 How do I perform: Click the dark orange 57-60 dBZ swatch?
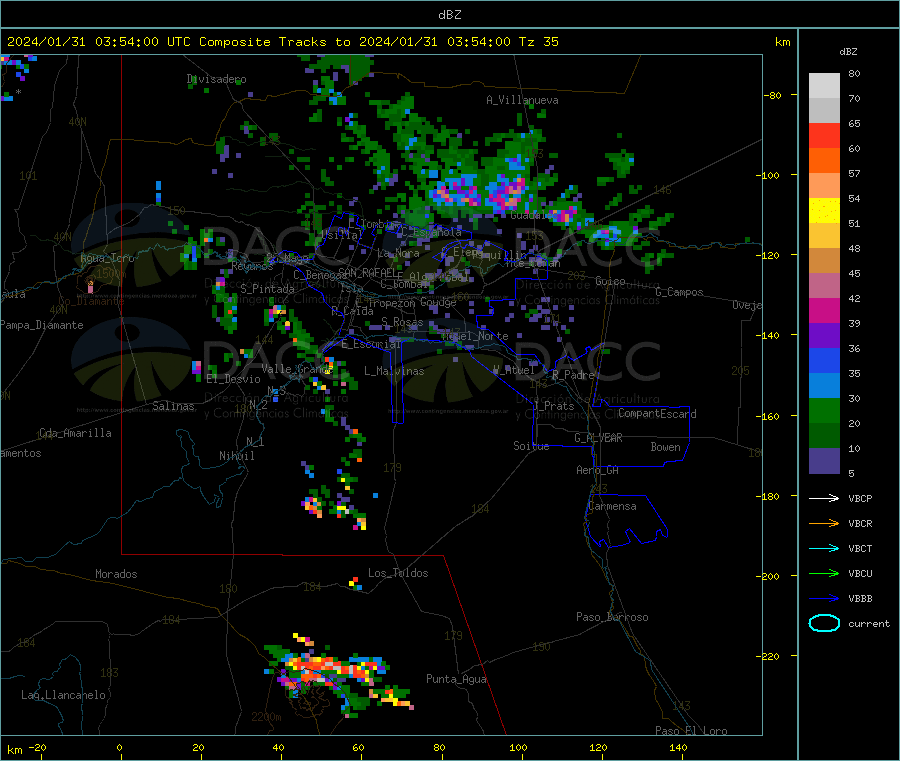click(x=824, y=161)
